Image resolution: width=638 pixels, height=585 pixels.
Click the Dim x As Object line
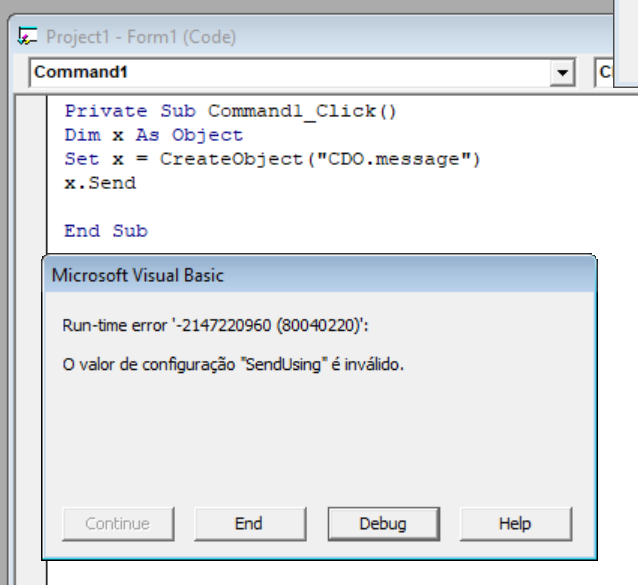click(x=153, y=135)
